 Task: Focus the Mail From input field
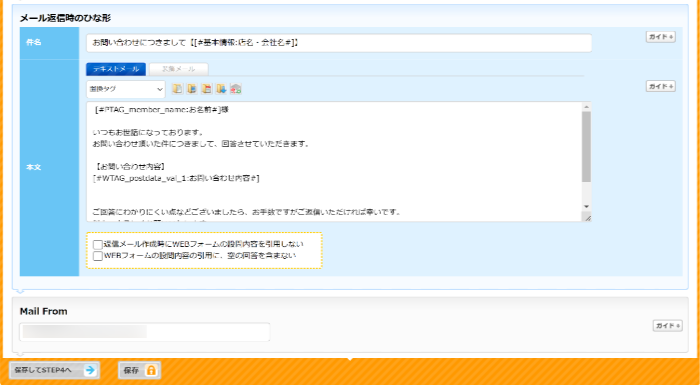145,332
